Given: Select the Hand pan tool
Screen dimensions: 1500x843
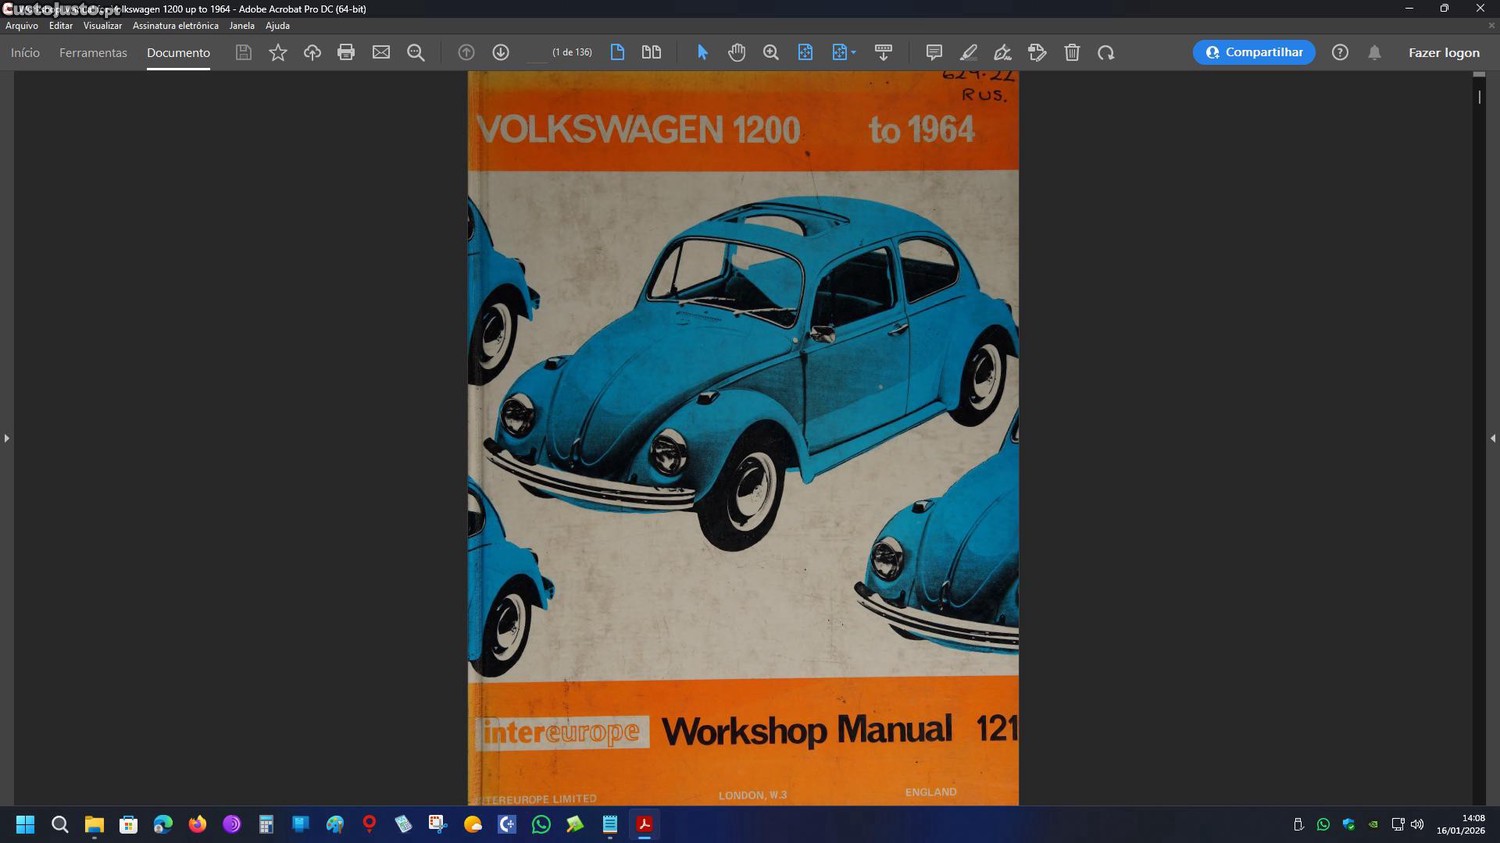Looking at the screenshot, I should point(736,52).
